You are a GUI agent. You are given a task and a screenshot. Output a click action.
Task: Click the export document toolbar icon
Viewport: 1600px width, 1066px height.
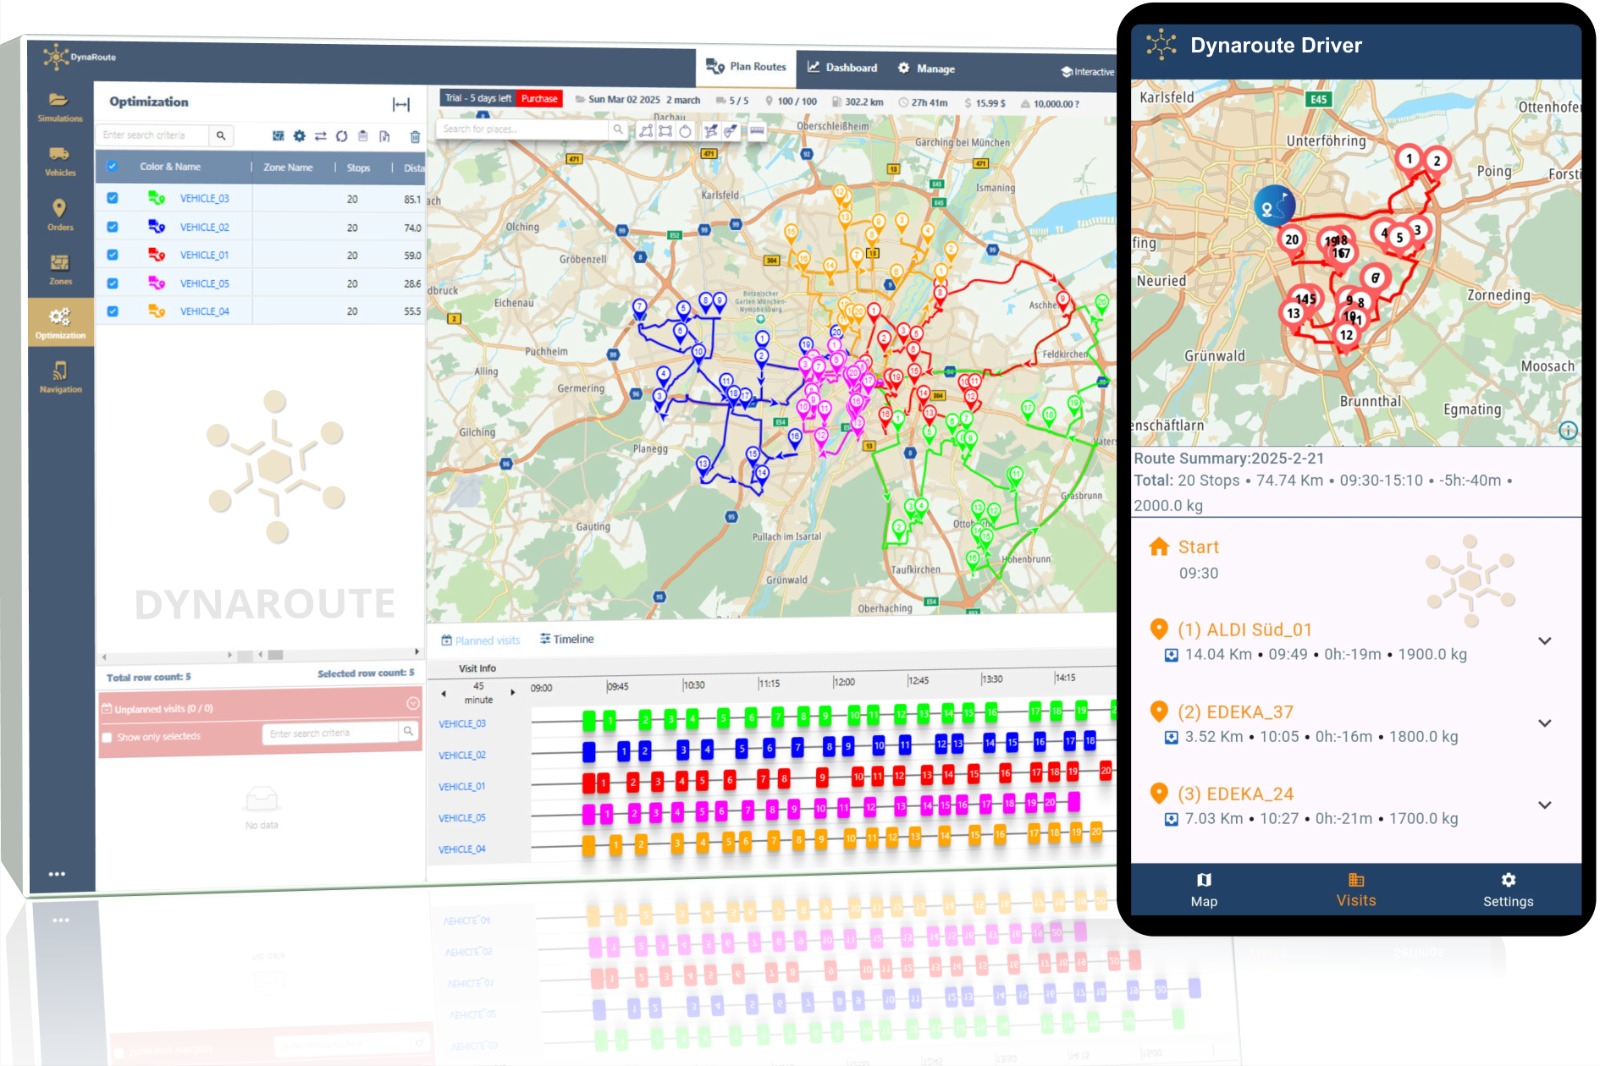384,136
